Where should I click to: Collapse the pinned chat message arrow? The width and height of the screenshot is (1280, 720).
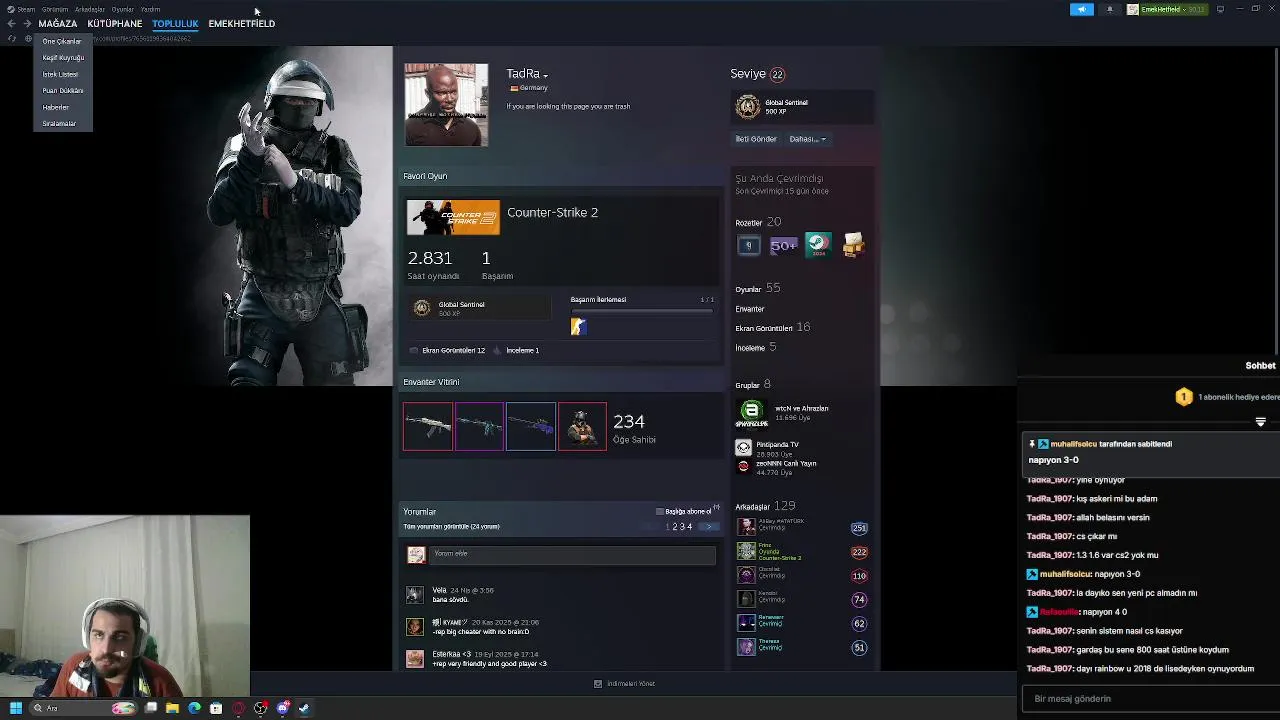point(1260,422)
